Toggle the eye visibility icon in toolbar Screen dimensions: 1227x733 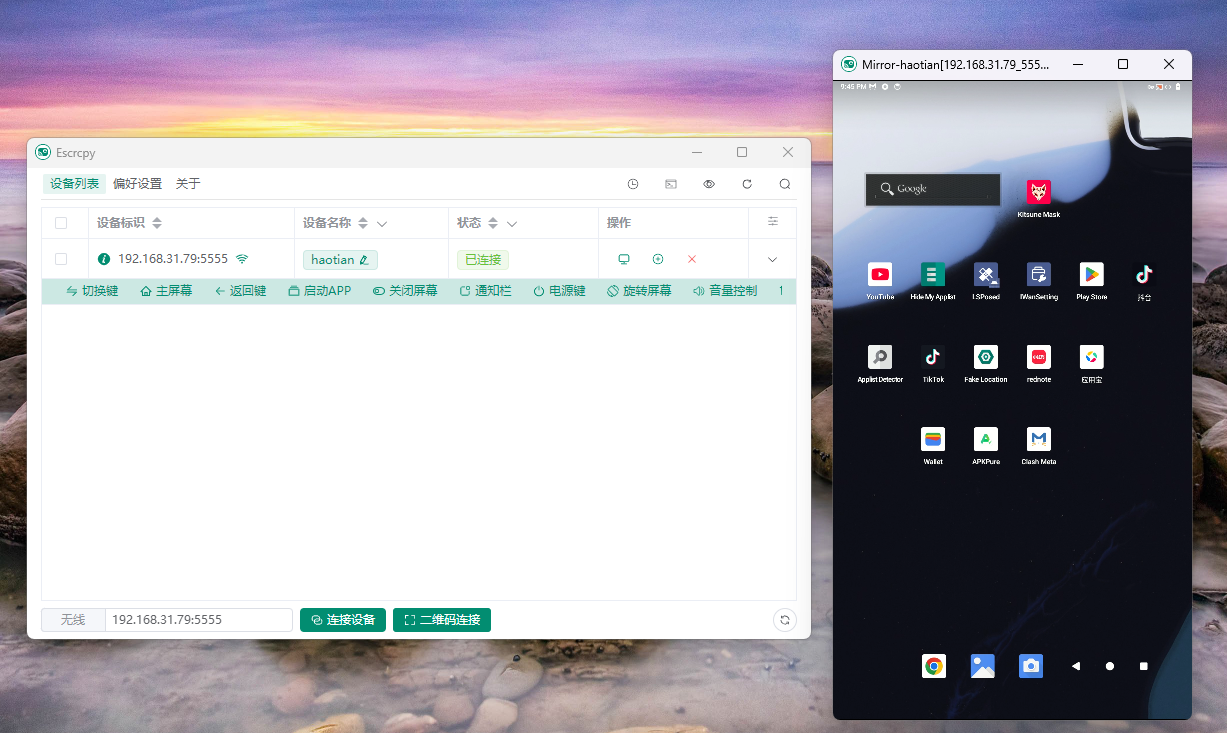pyautogui.click(x=709, y=184)
